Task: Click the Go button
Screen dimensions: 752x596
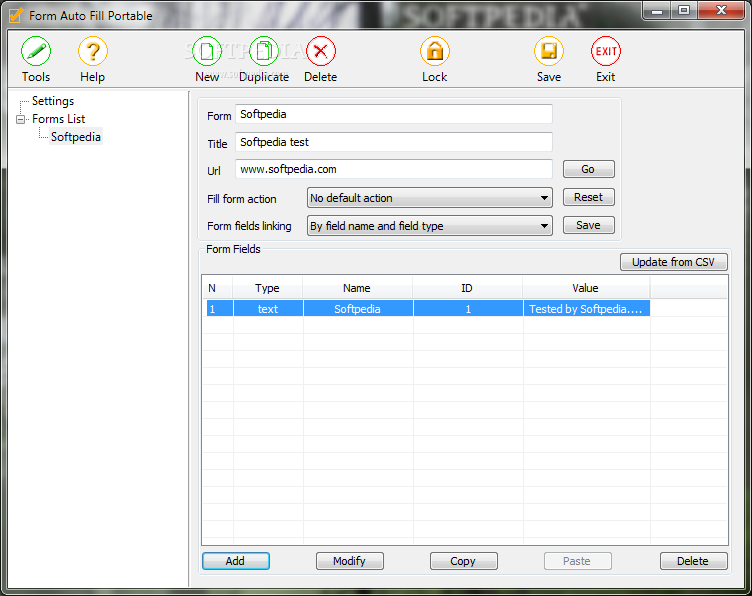Action: (x=588, y=169)
